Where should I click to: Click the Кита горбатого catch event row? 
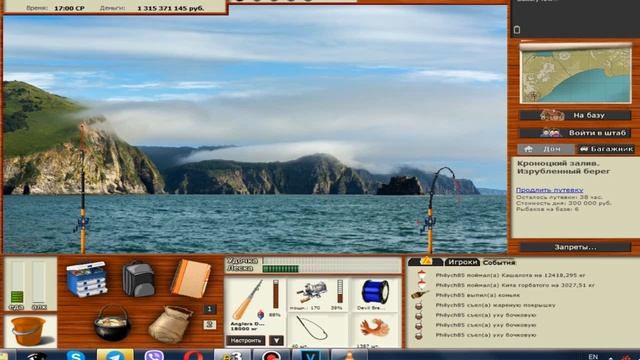click(x=516, y=285)
